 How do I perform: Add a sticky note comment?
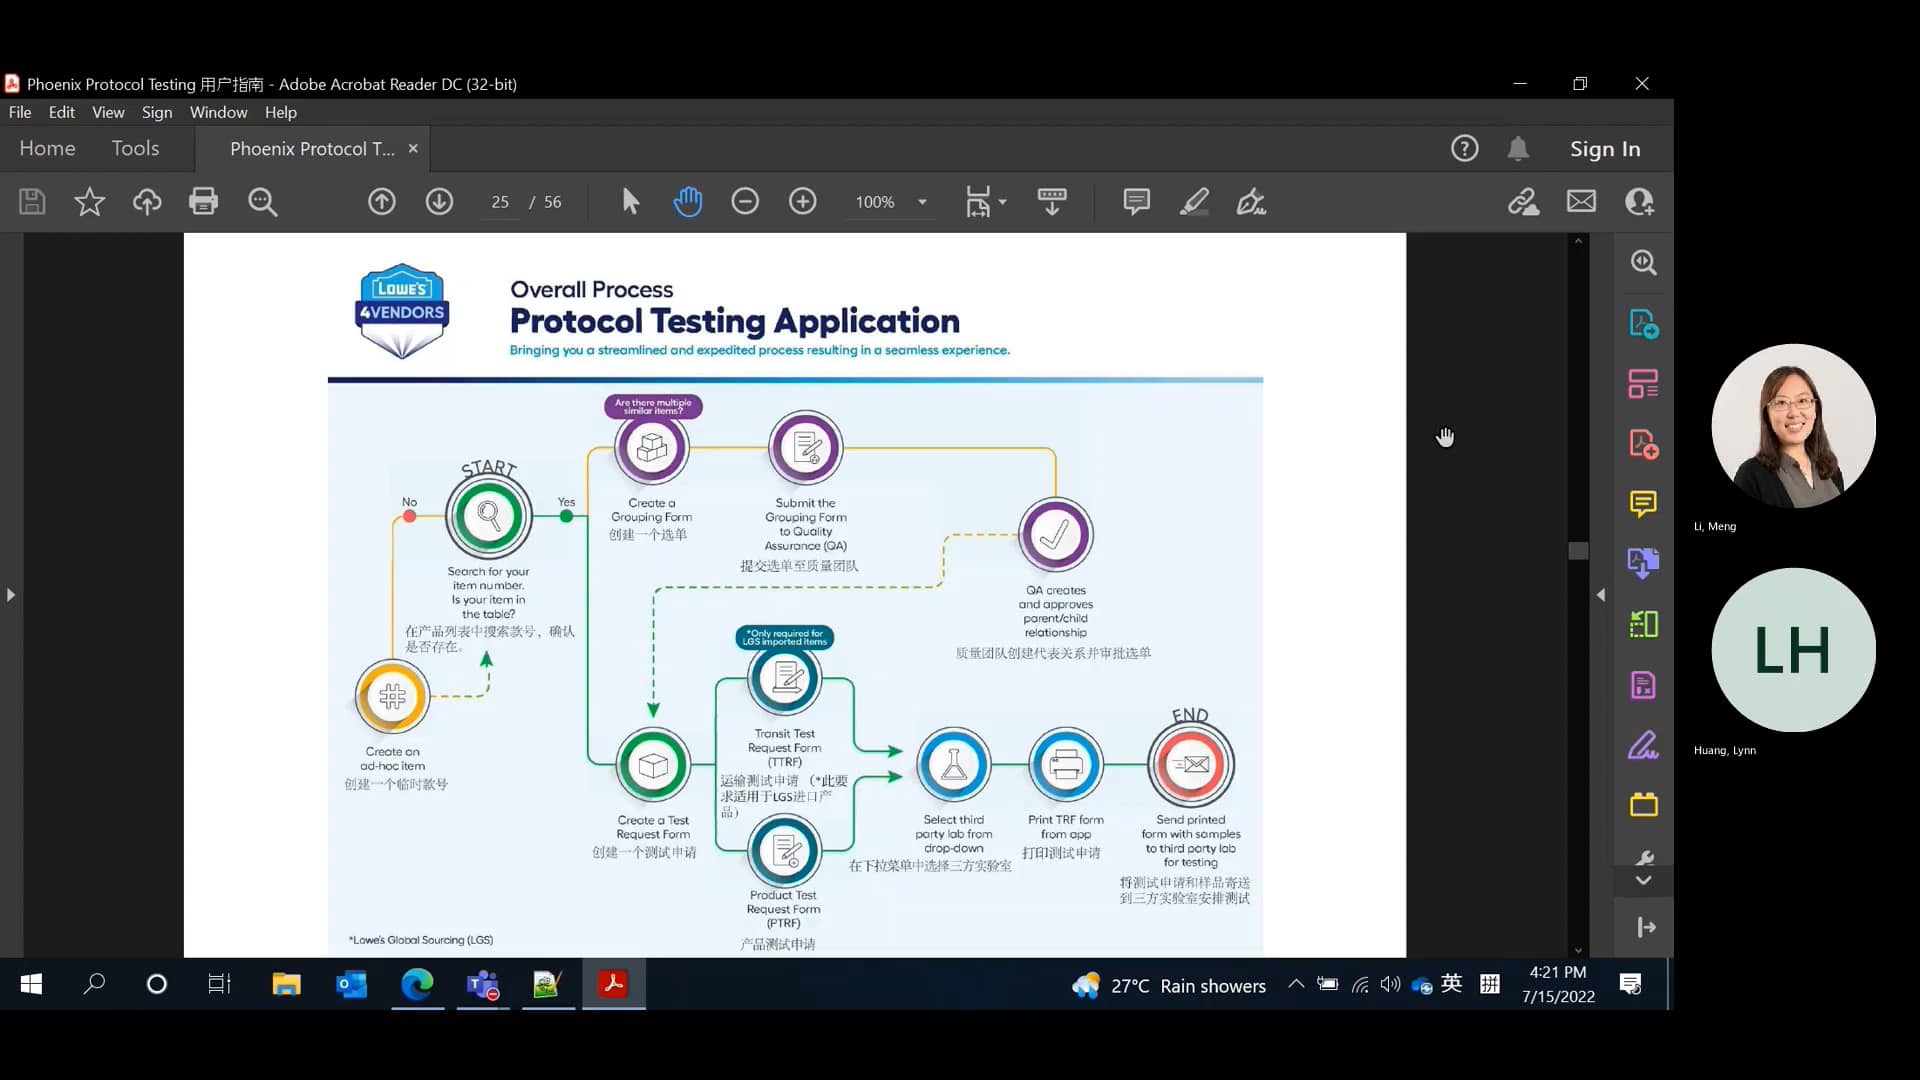point(1136,202)
